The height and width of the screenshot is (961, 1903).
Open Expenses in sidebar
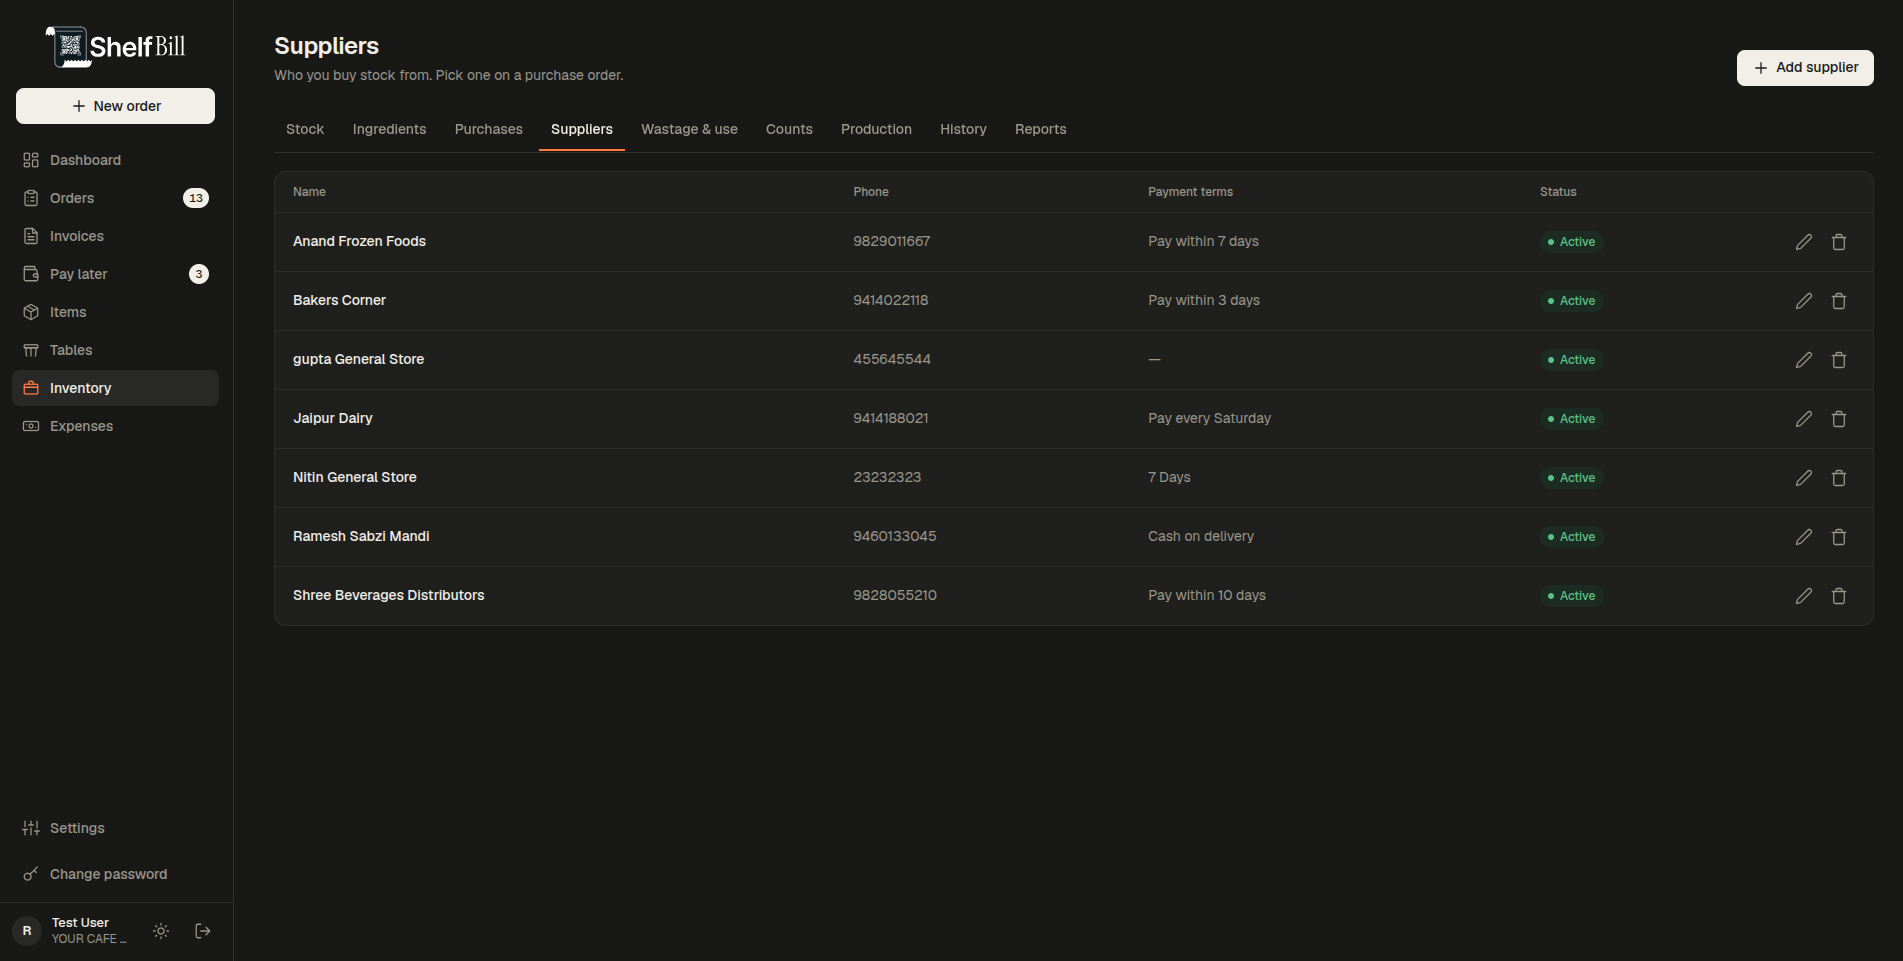(115, 426)
